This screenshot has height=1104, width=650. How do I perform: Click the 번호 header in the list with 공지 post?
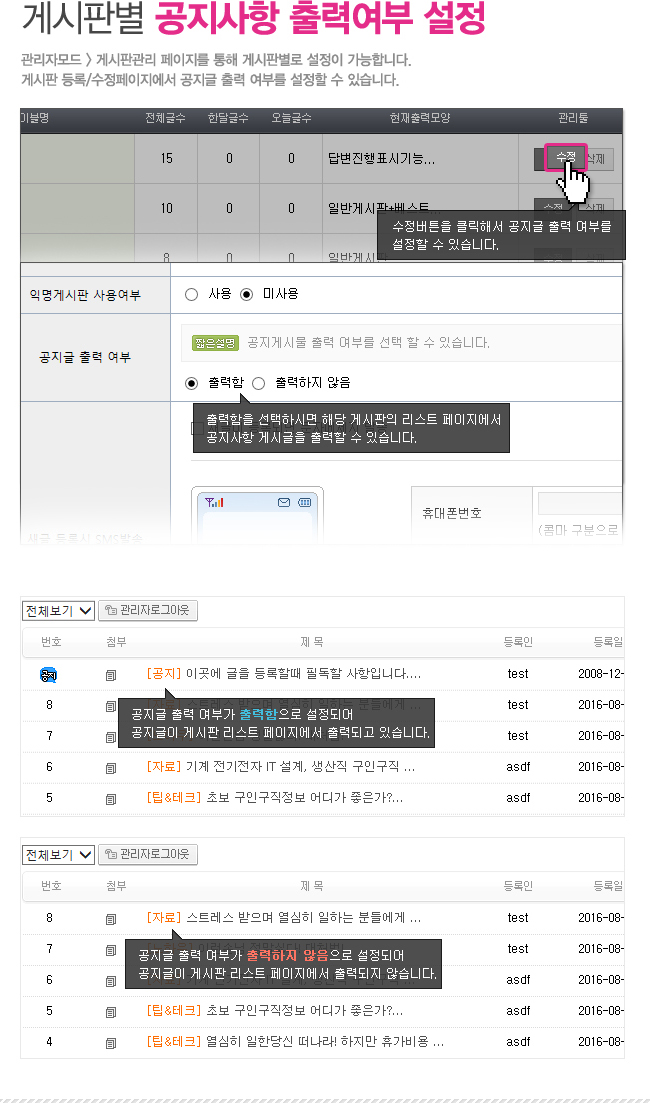(x=51, y=641)
